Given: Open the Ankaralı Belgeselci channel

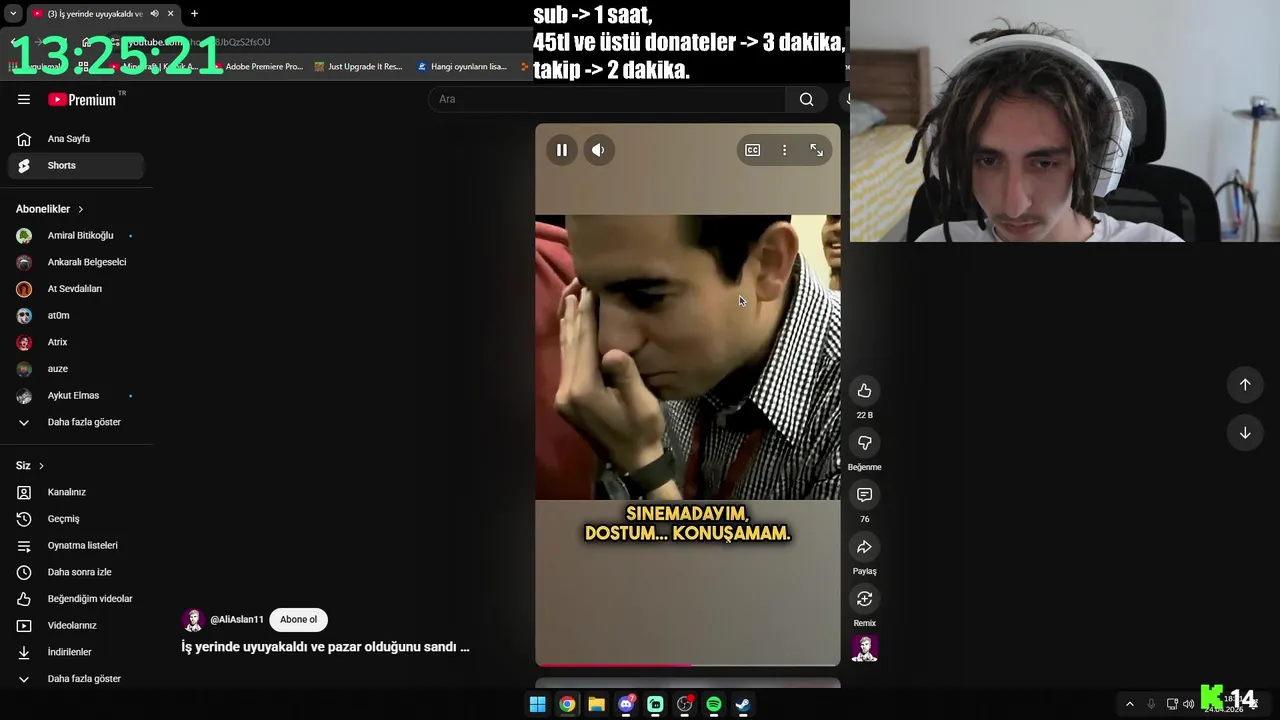Looking at the screenshot, I should [x=76, y=262].
